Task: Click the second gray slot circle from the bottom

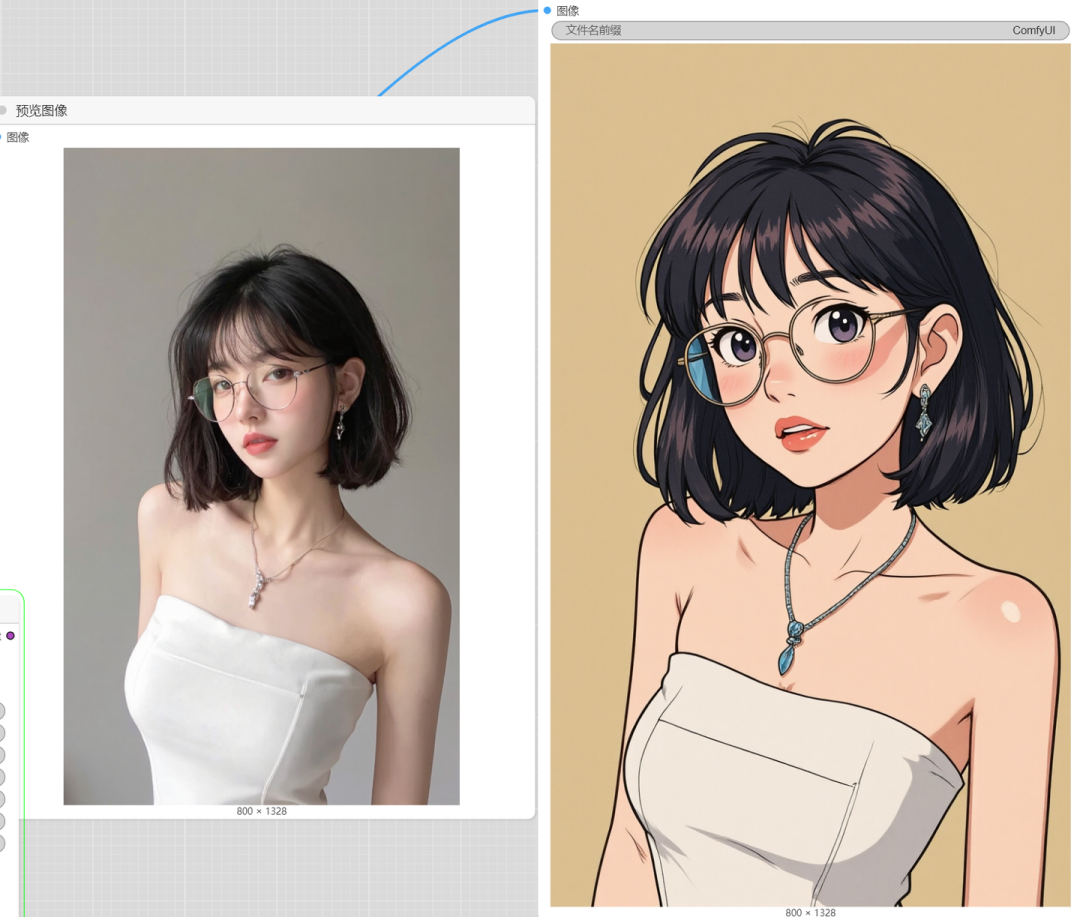Action: [1, 821]
